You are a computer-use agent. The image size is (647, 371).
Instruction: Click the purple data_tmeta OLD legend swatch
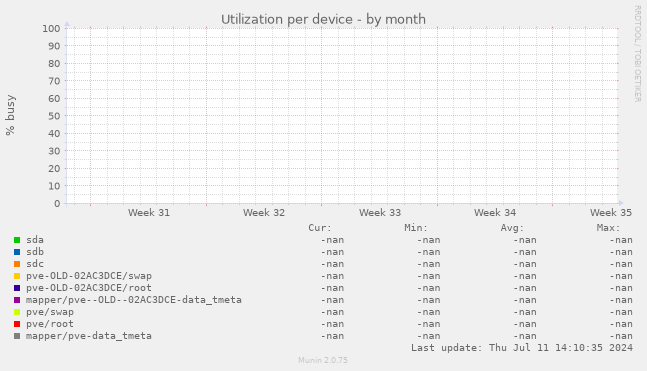point(17,300)
